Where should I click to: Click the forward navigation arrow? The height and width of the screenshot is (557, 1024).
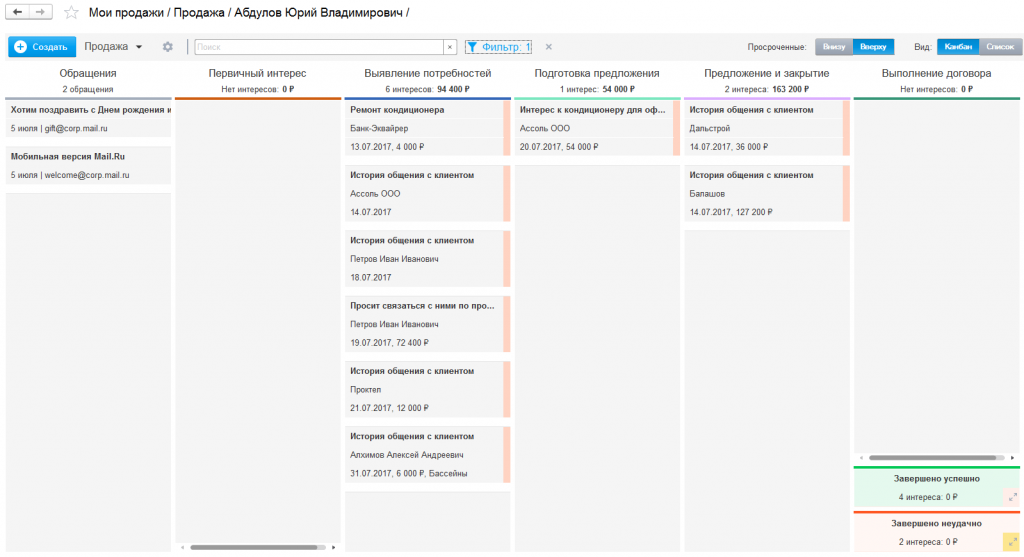click(x=40, y=11)
